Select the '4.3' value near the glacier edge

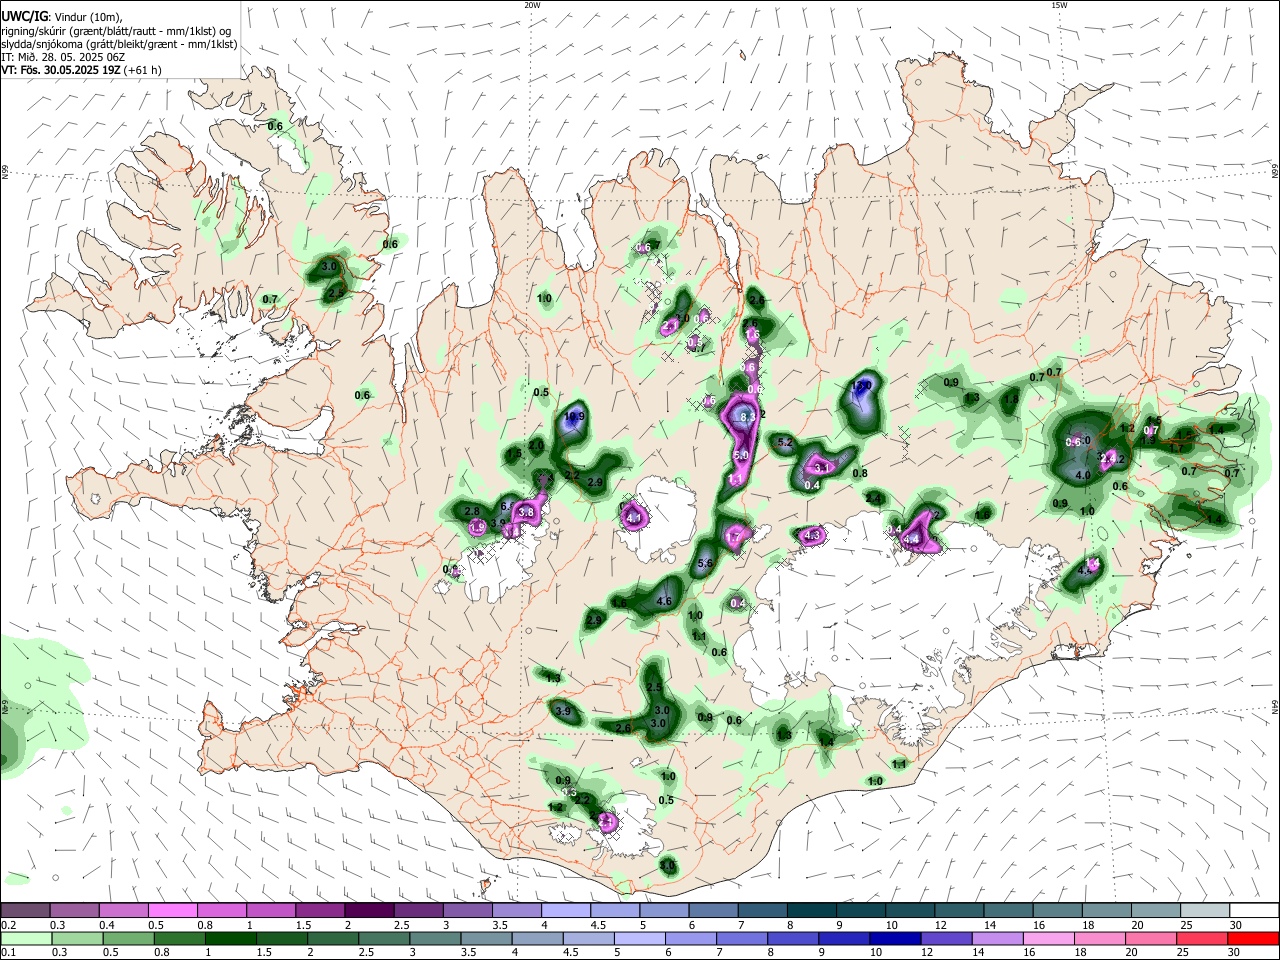812,535
